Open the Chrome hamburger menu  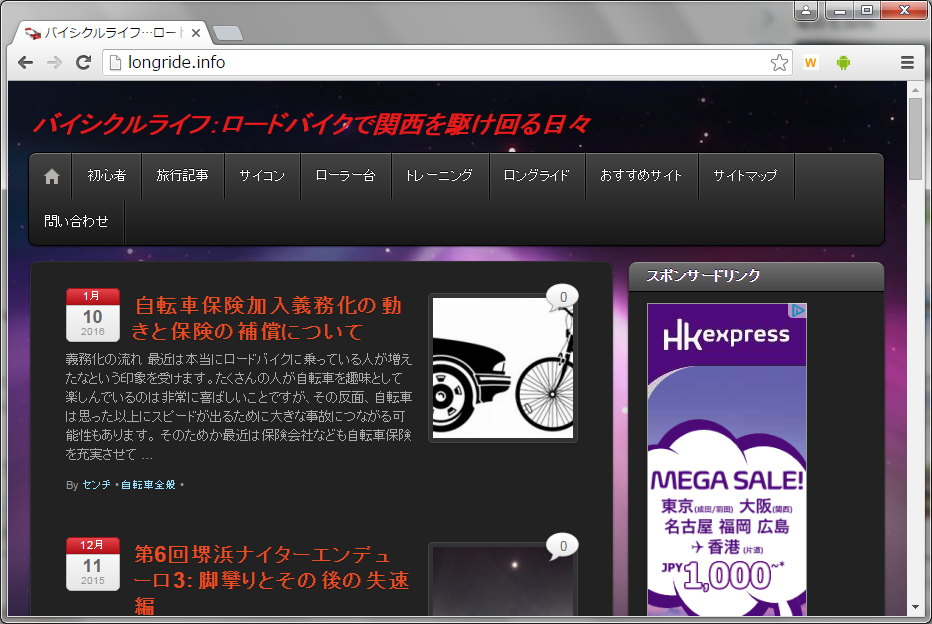point(907,62)
